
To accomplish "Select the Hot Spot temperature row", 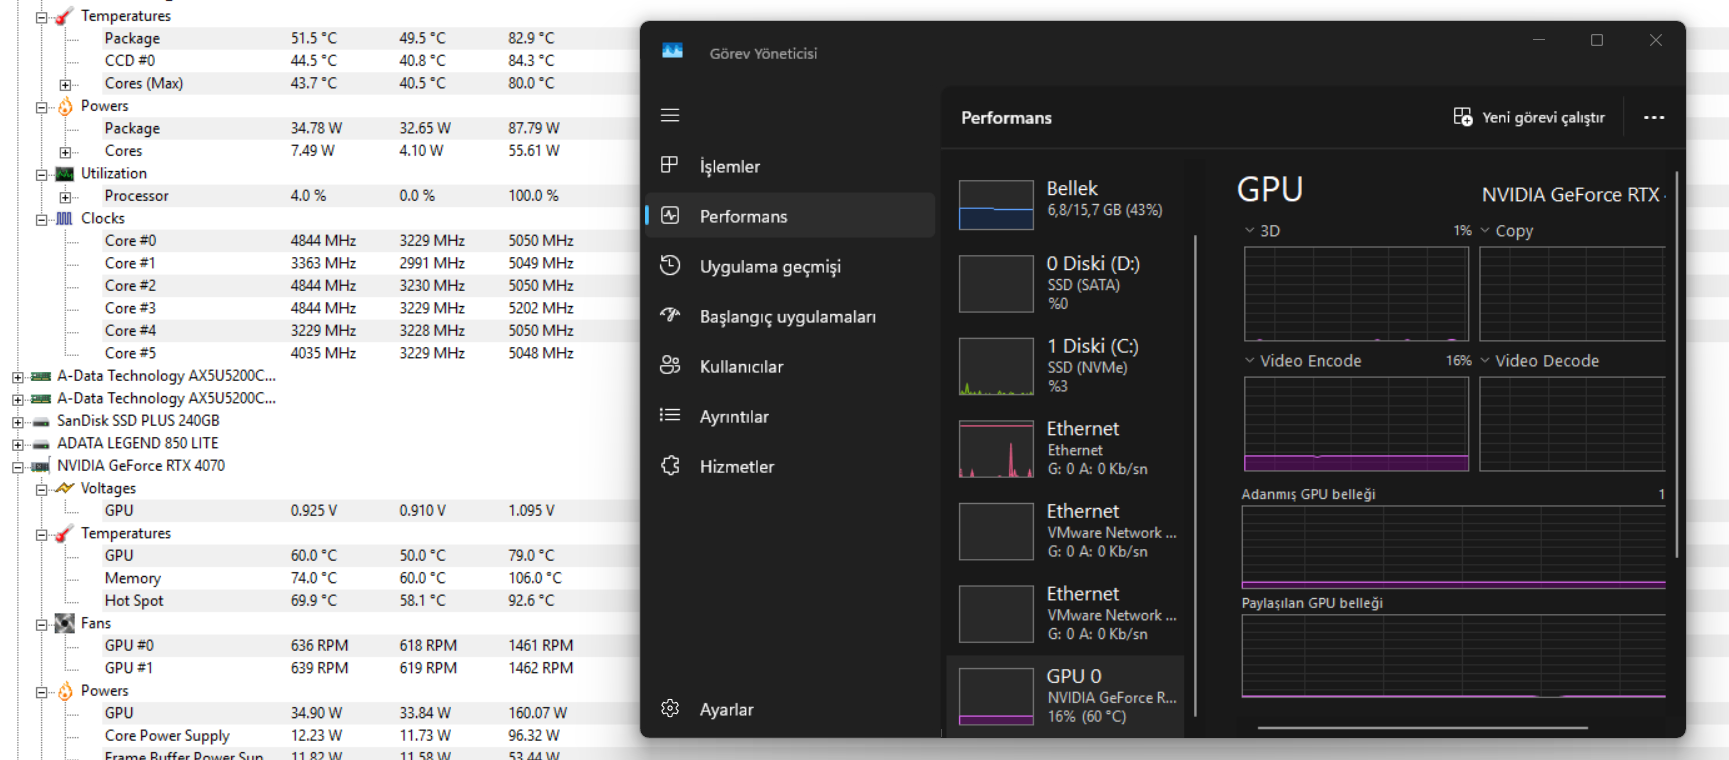I will 339,601.
